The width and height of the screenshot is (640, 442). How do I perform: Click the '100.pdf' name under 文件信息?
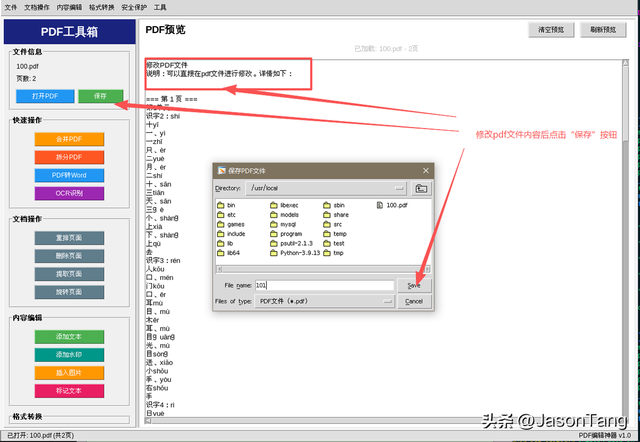(x=27, y=66)
